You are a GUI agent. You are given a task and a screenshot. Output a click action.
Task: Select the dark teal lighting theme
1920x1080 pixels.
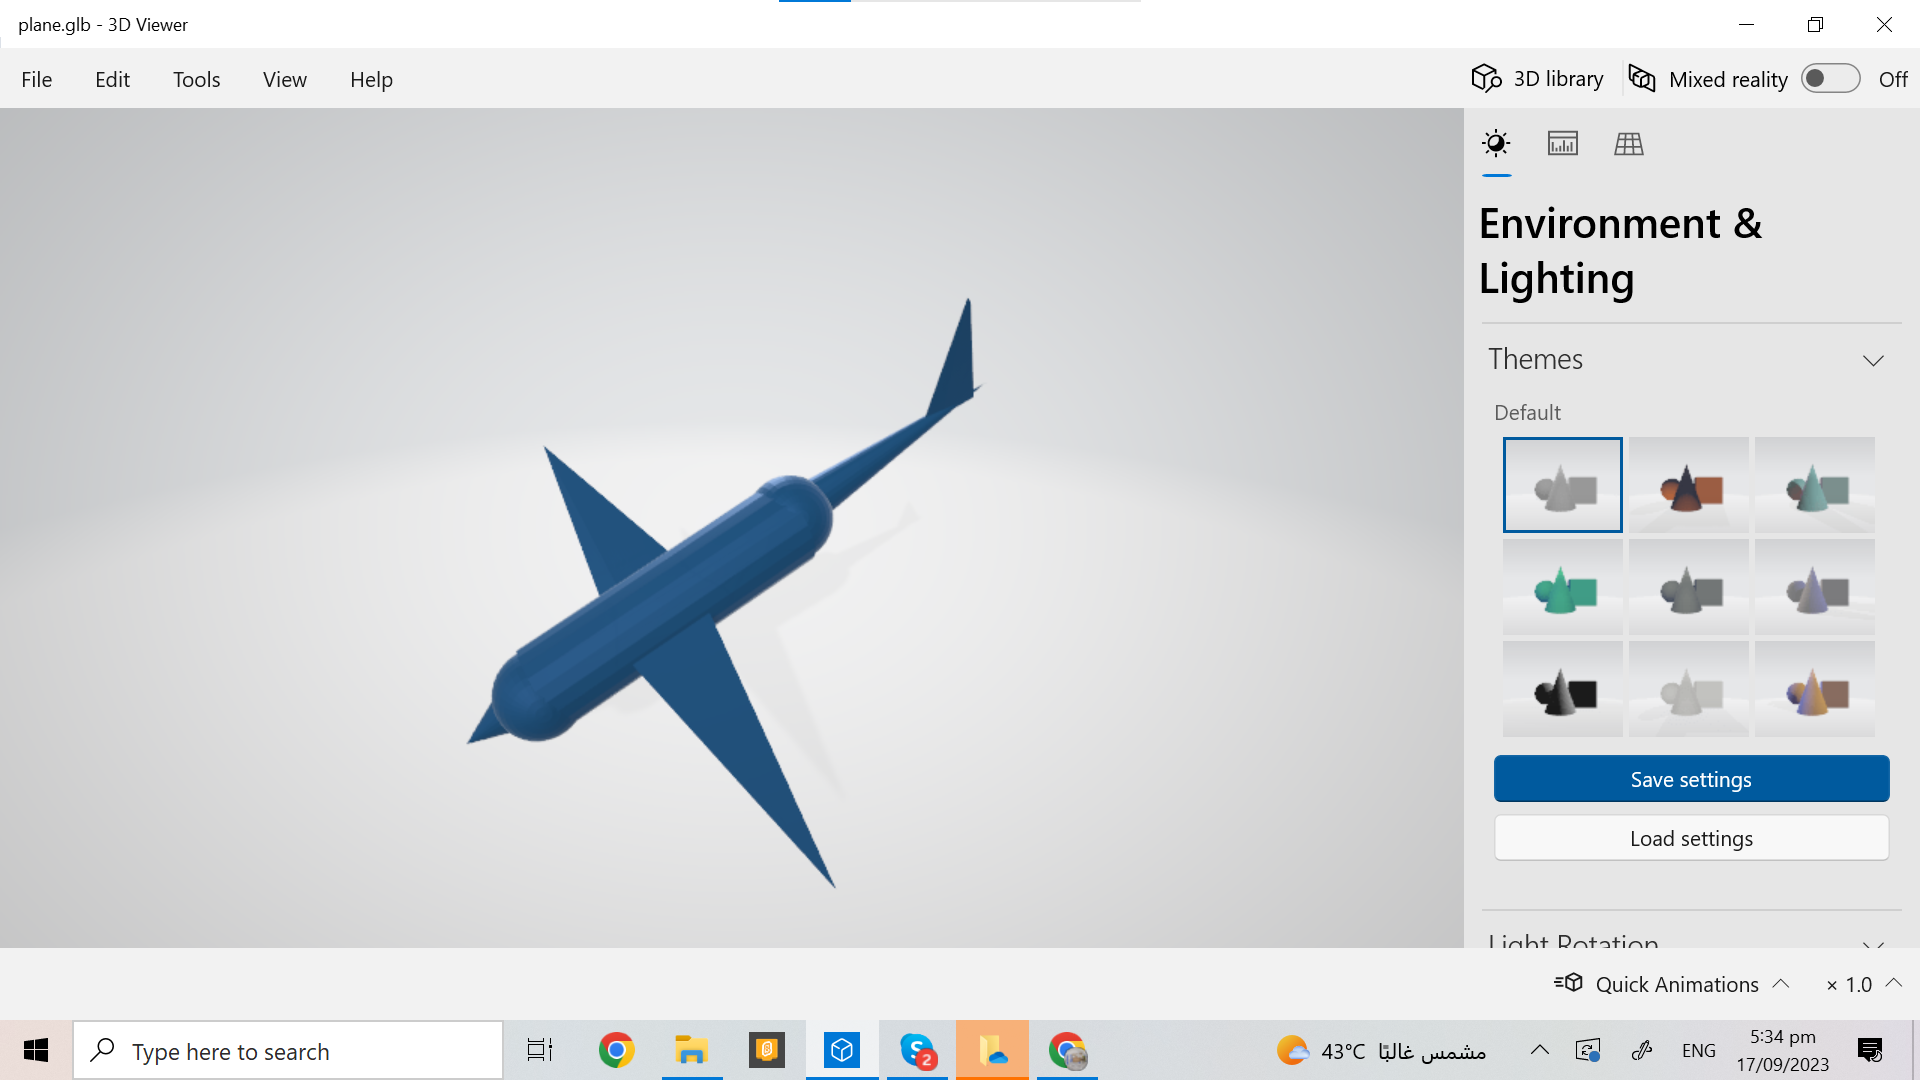click(x=1814, y=485)
